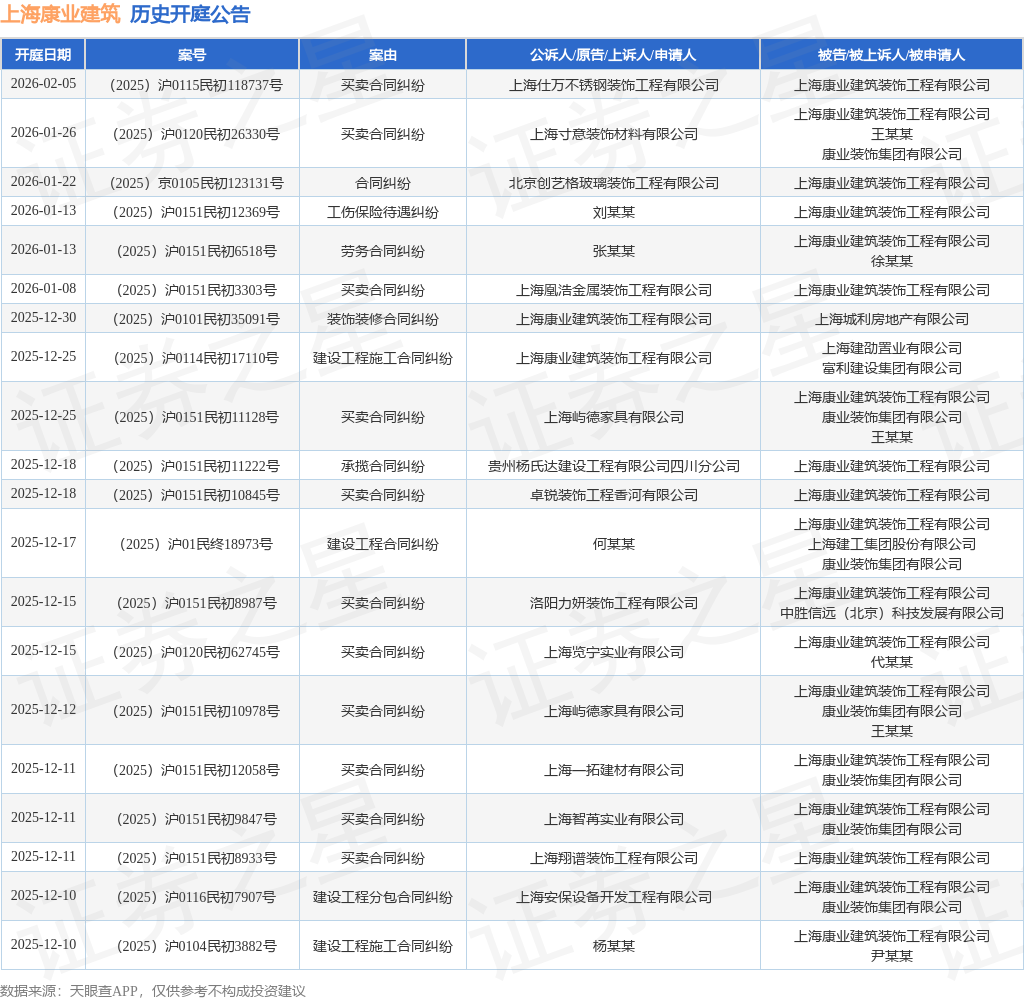Select case number (2025)沪0115民初118737号

(x=196, y=86)
